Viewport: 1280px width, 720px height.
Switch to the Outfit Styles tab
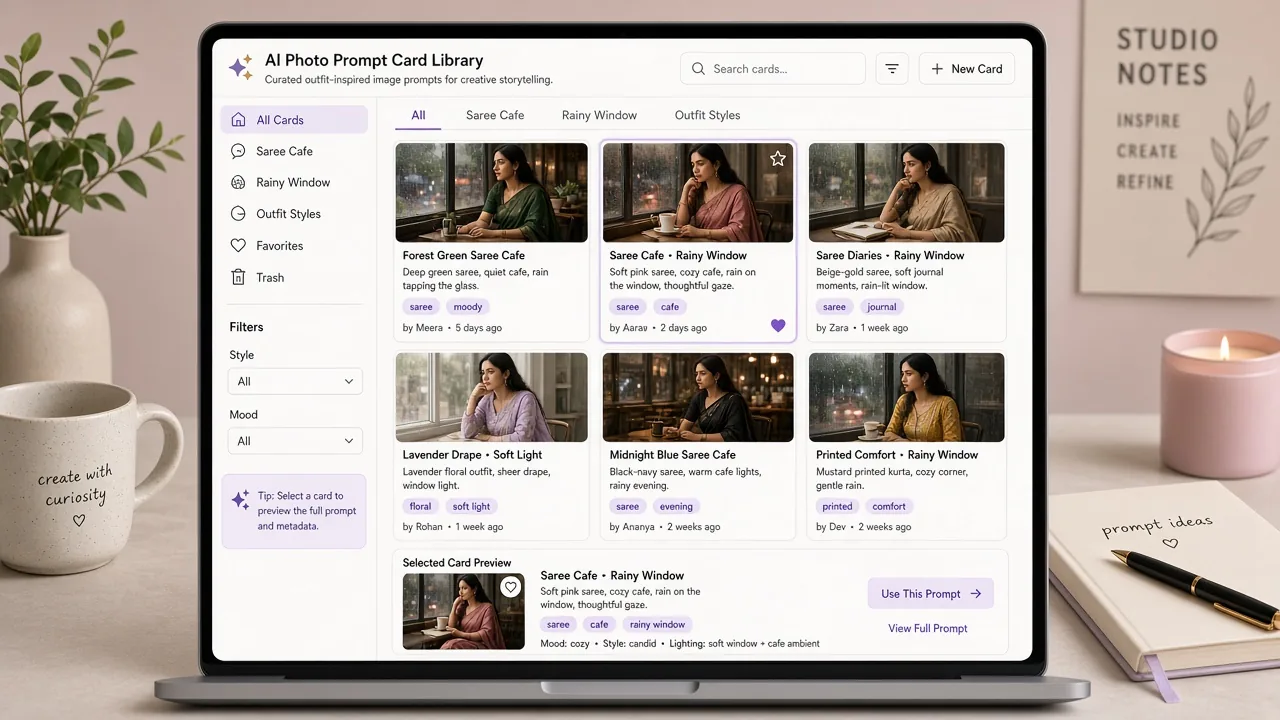tap(707, 115)
